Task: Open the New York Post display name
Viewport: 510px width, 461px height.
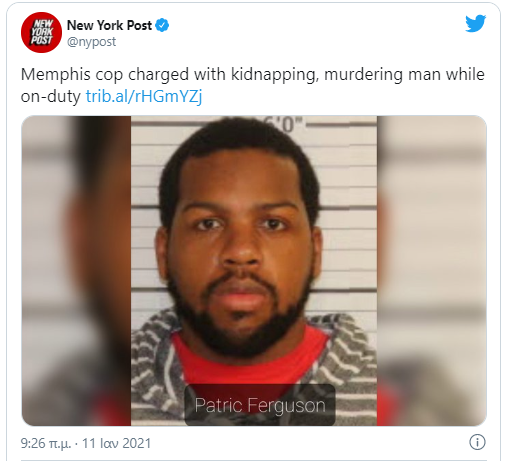Action: pyautogui.click(x=109, y=25)
